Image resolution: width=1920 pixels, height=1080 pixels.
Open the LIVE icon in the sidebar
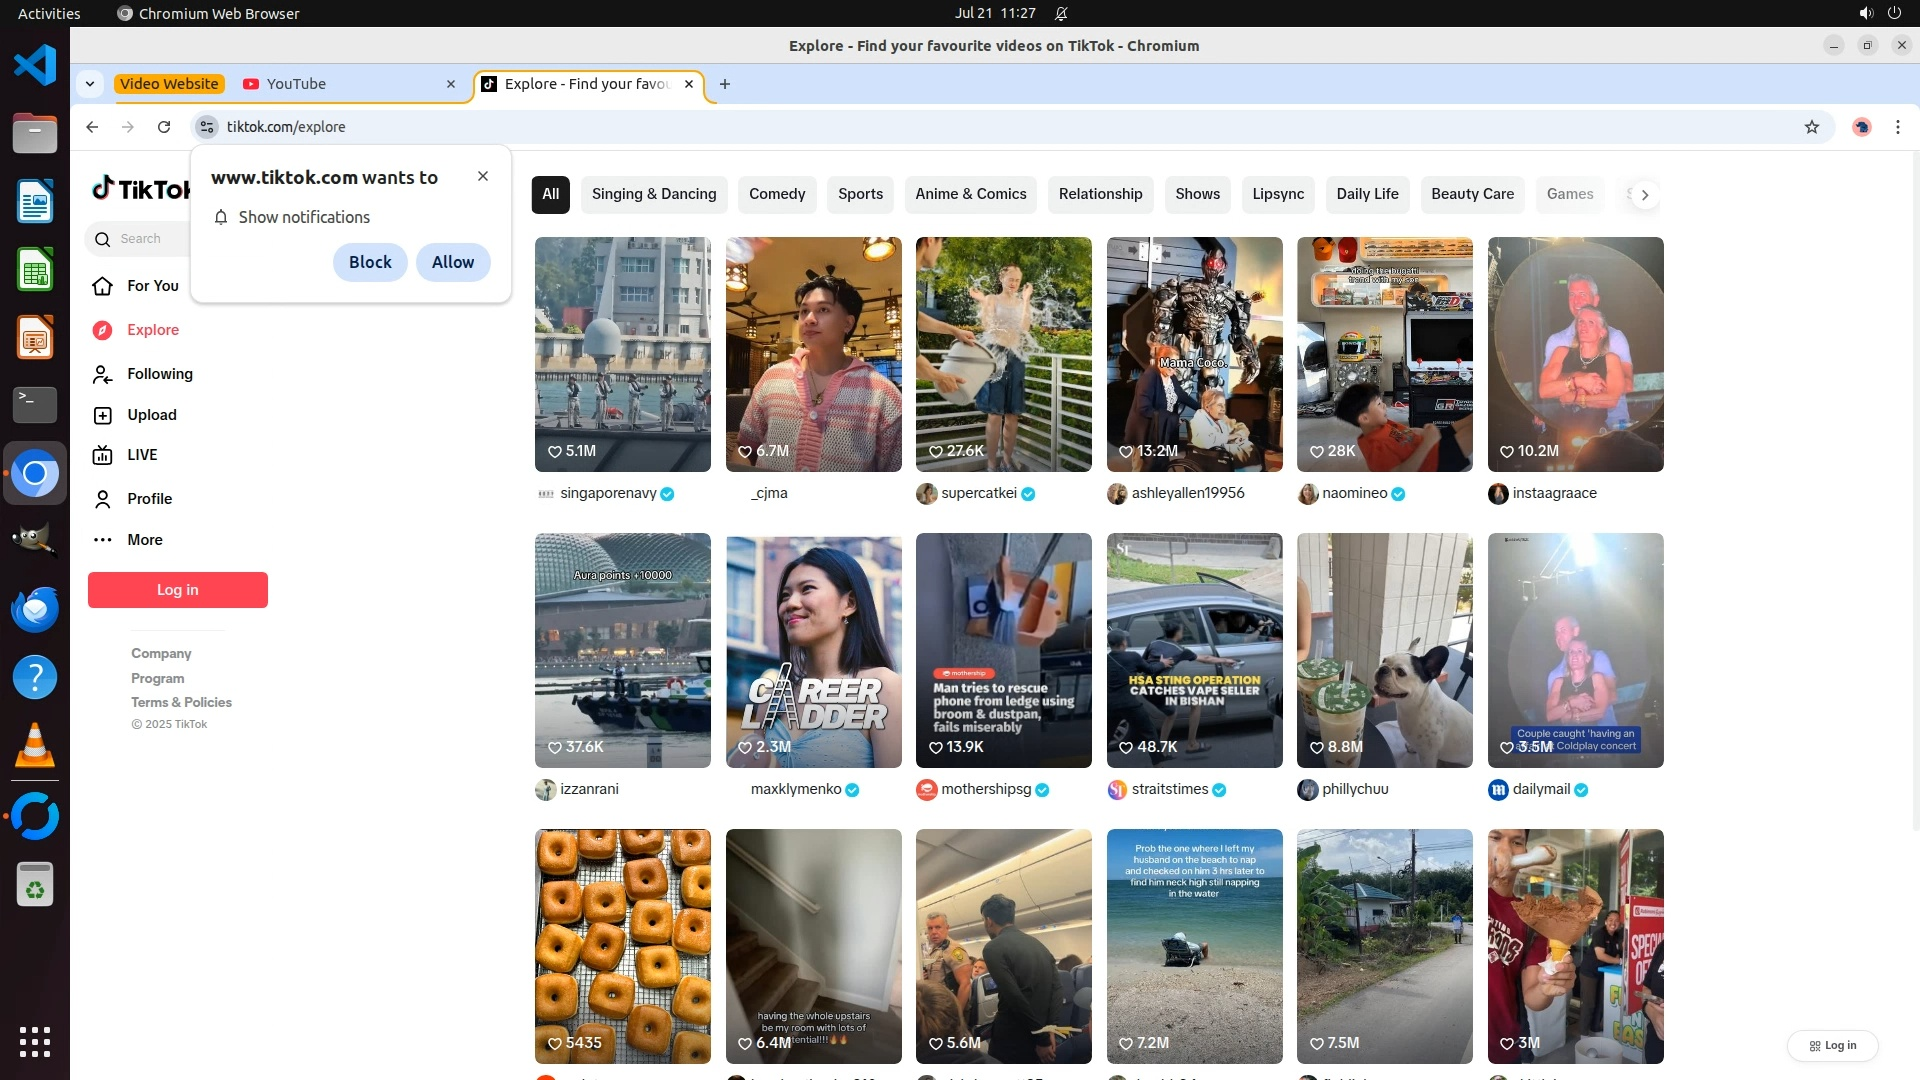(x=102, y=455)
